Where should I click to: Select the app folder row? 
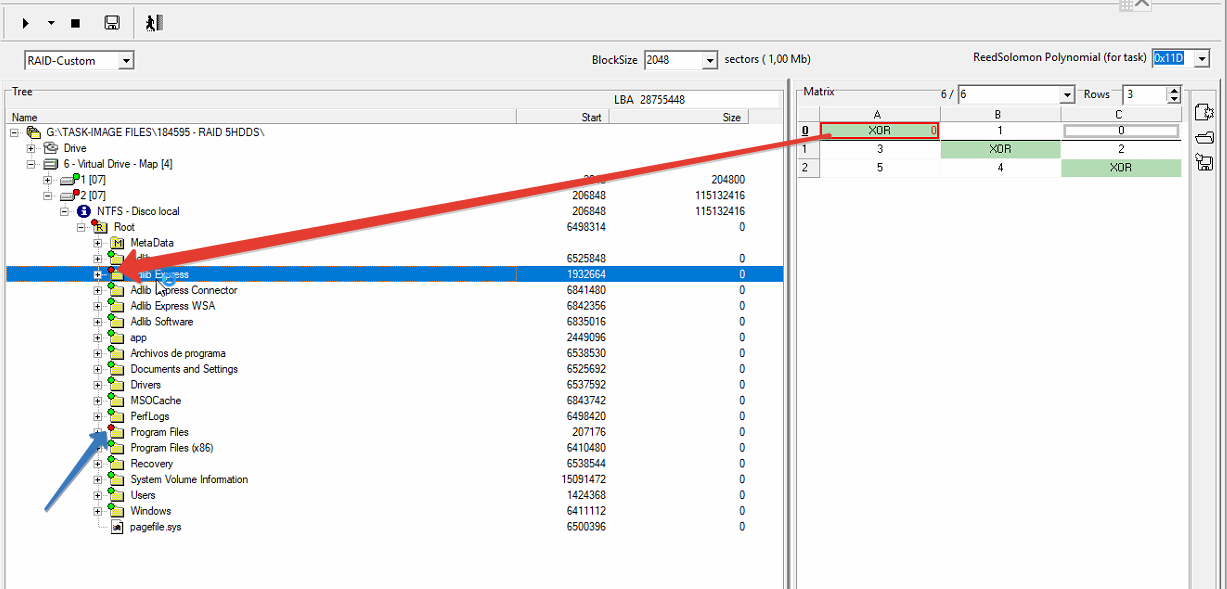click(x=393, y=337)
